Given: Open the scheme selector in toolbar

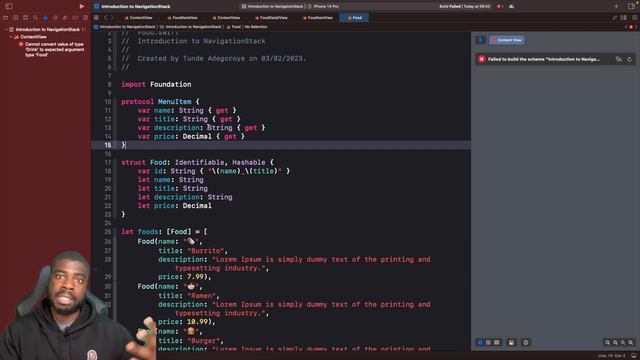Looking at the screenshot, I should 273,7.
